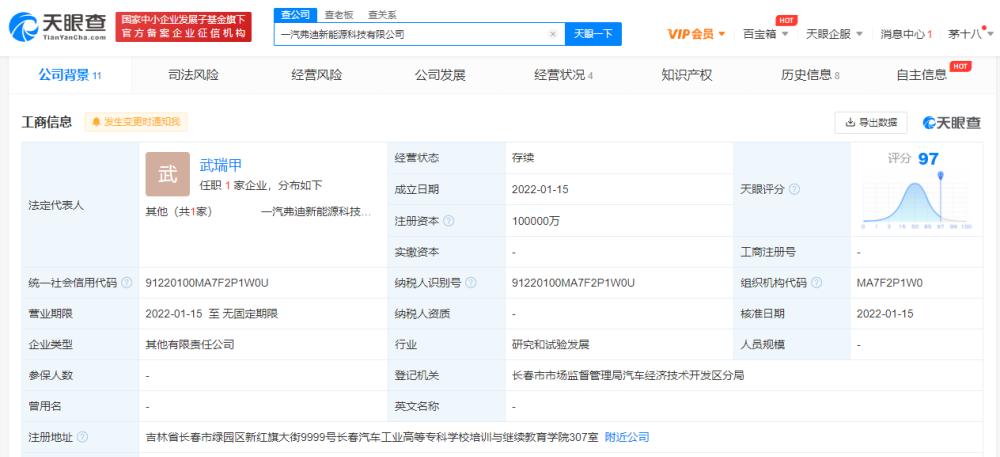Switch to the 自主信息 tab
The height and width of the screenshot is (457, 1000).
click(922, 75)
